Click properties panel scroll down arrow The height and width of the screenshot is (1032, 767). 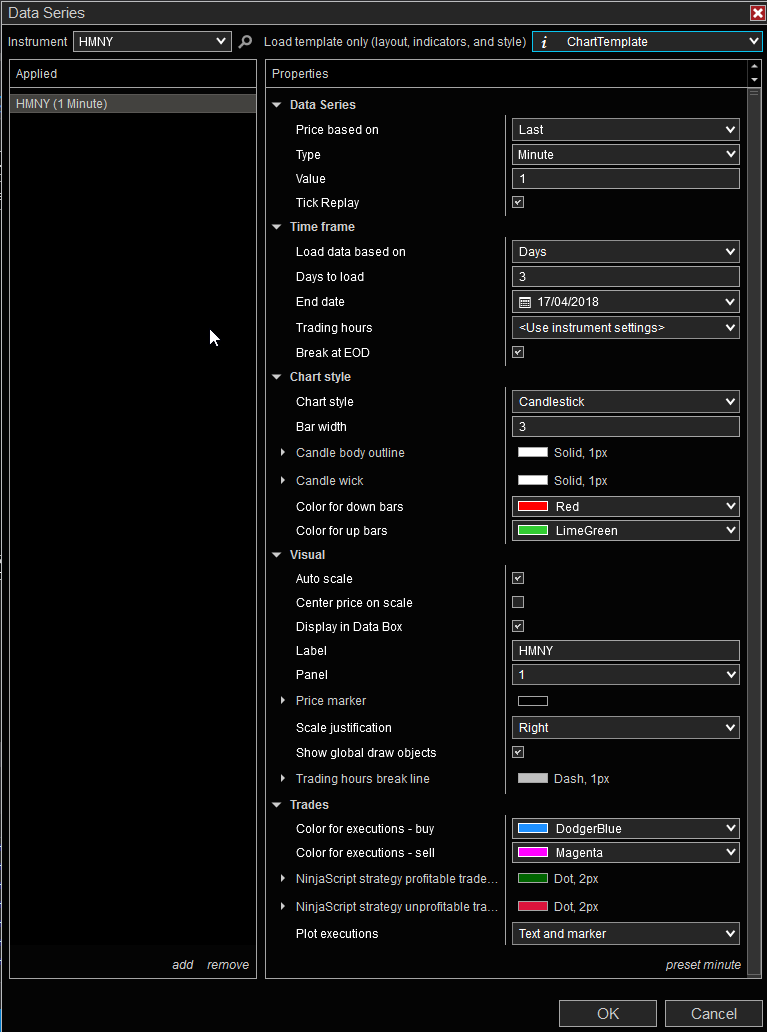click(754, 80)
